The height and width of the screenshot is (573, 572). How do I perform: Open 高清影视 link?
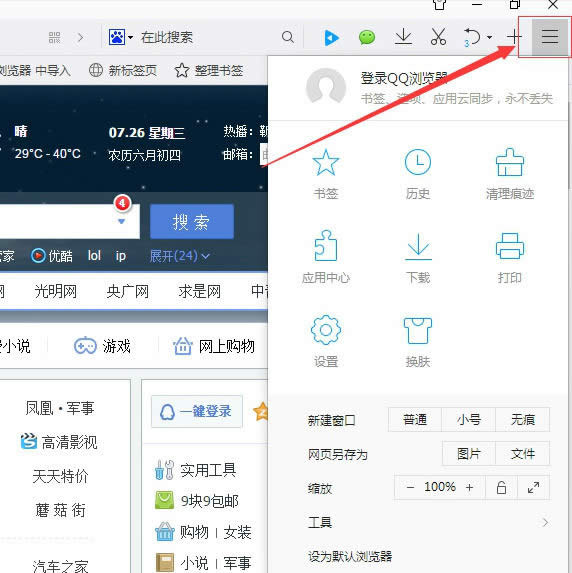(59, 442)
